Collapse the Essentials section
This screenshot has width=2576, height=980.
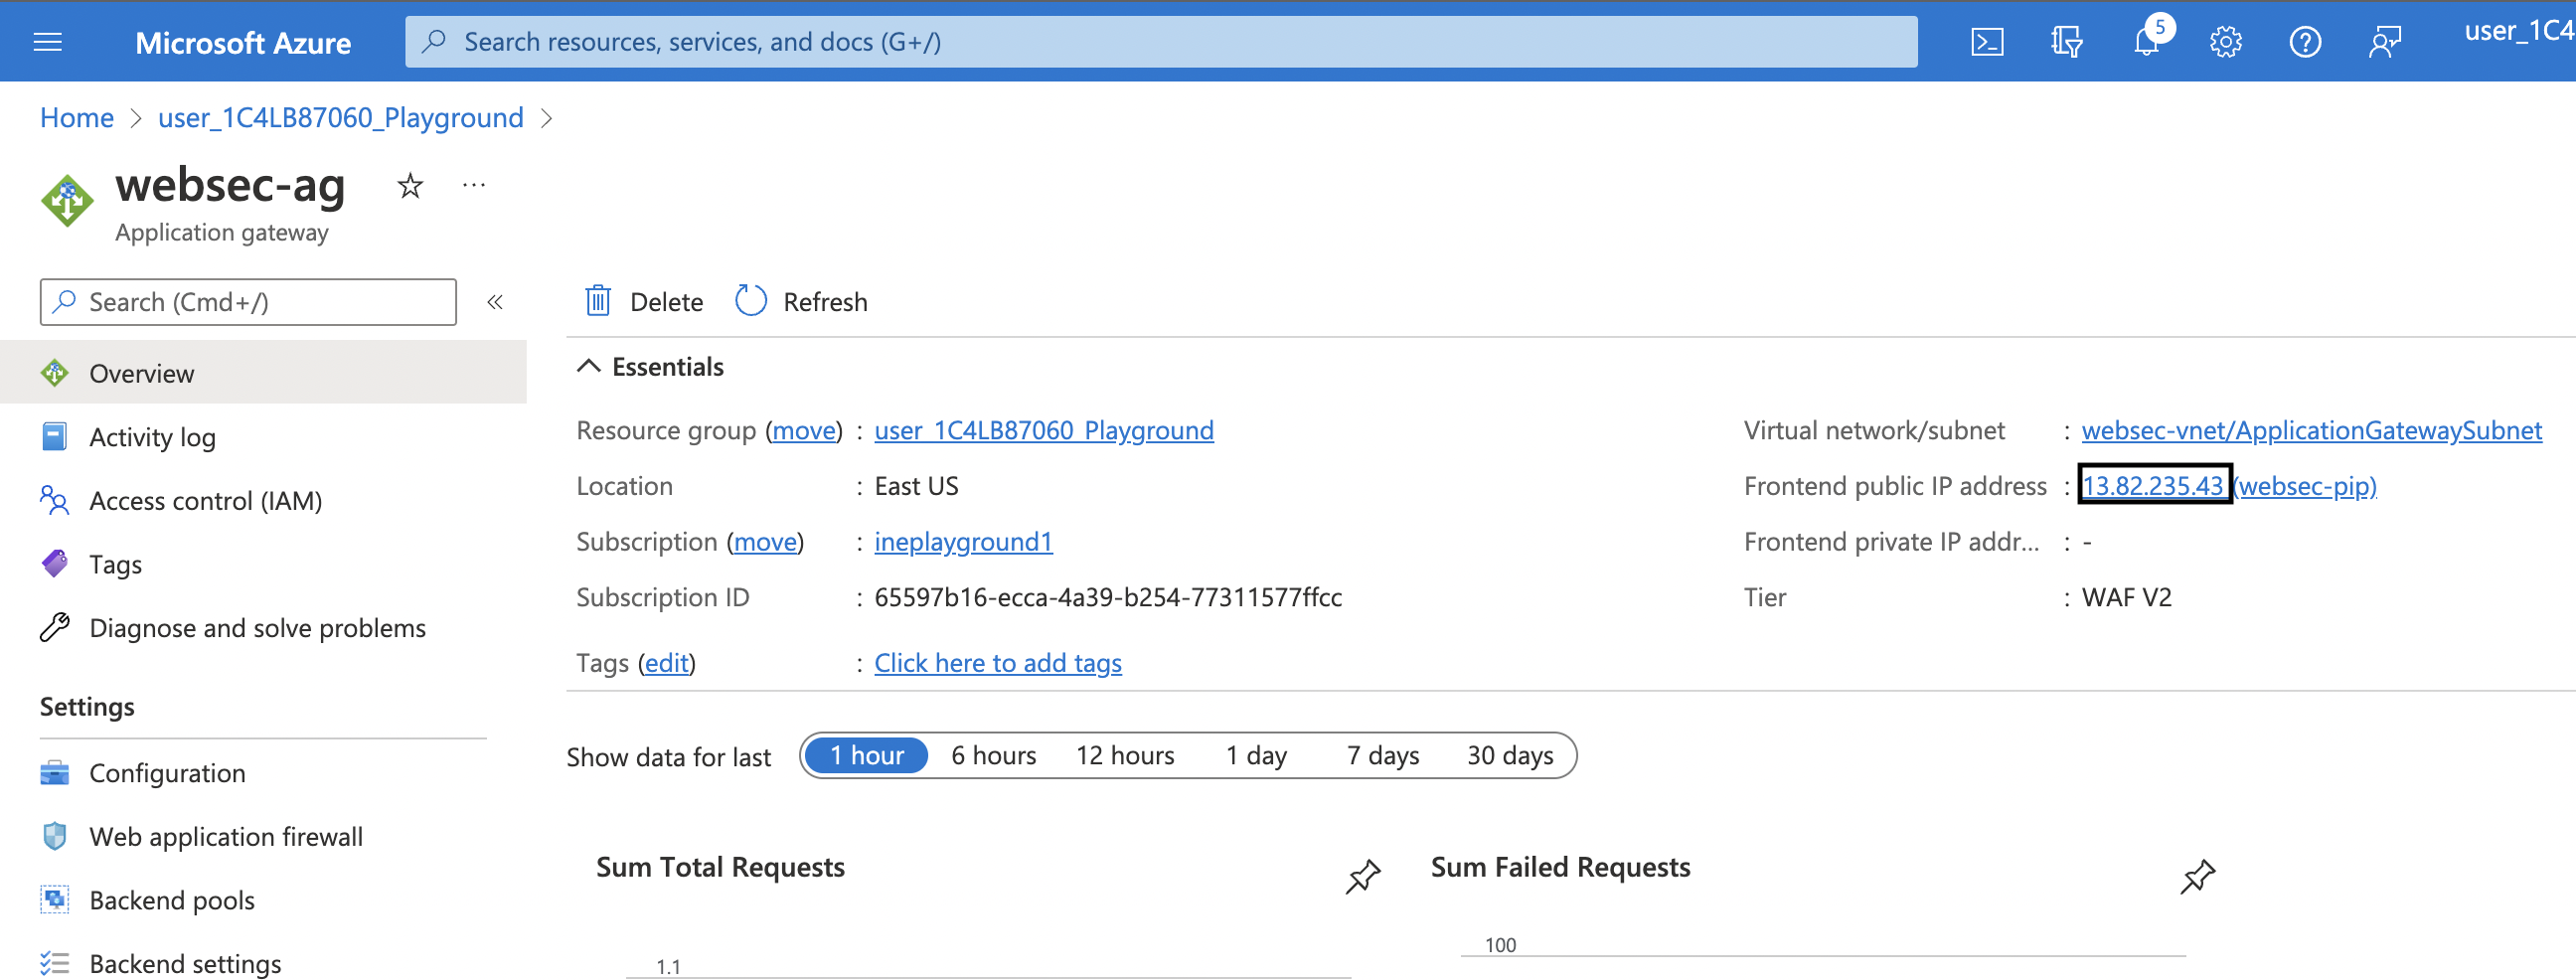[x=589, y=367]
